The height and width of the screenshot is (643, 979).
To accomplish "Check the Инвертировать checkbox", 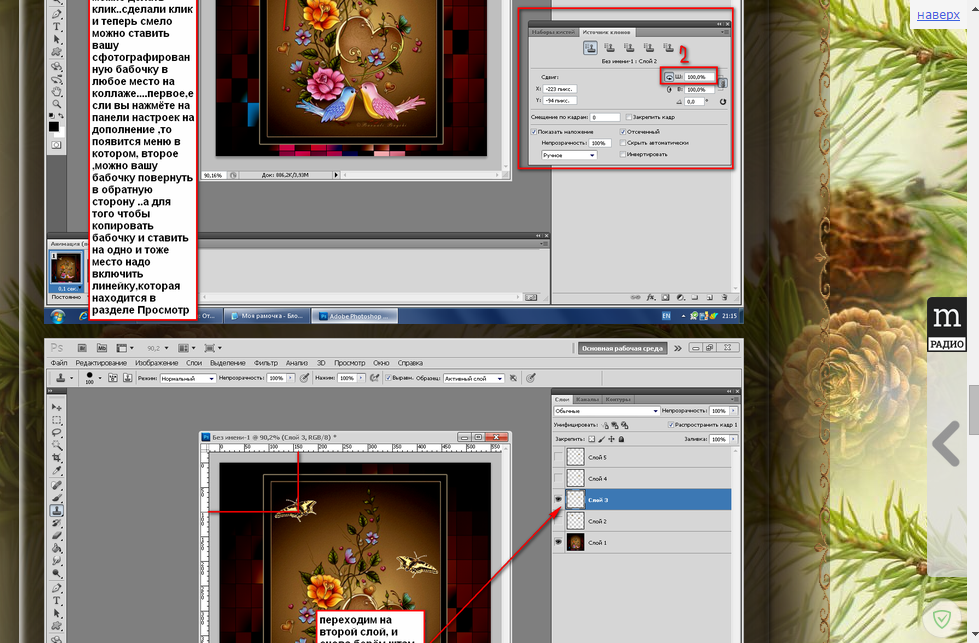I will 622,154.
